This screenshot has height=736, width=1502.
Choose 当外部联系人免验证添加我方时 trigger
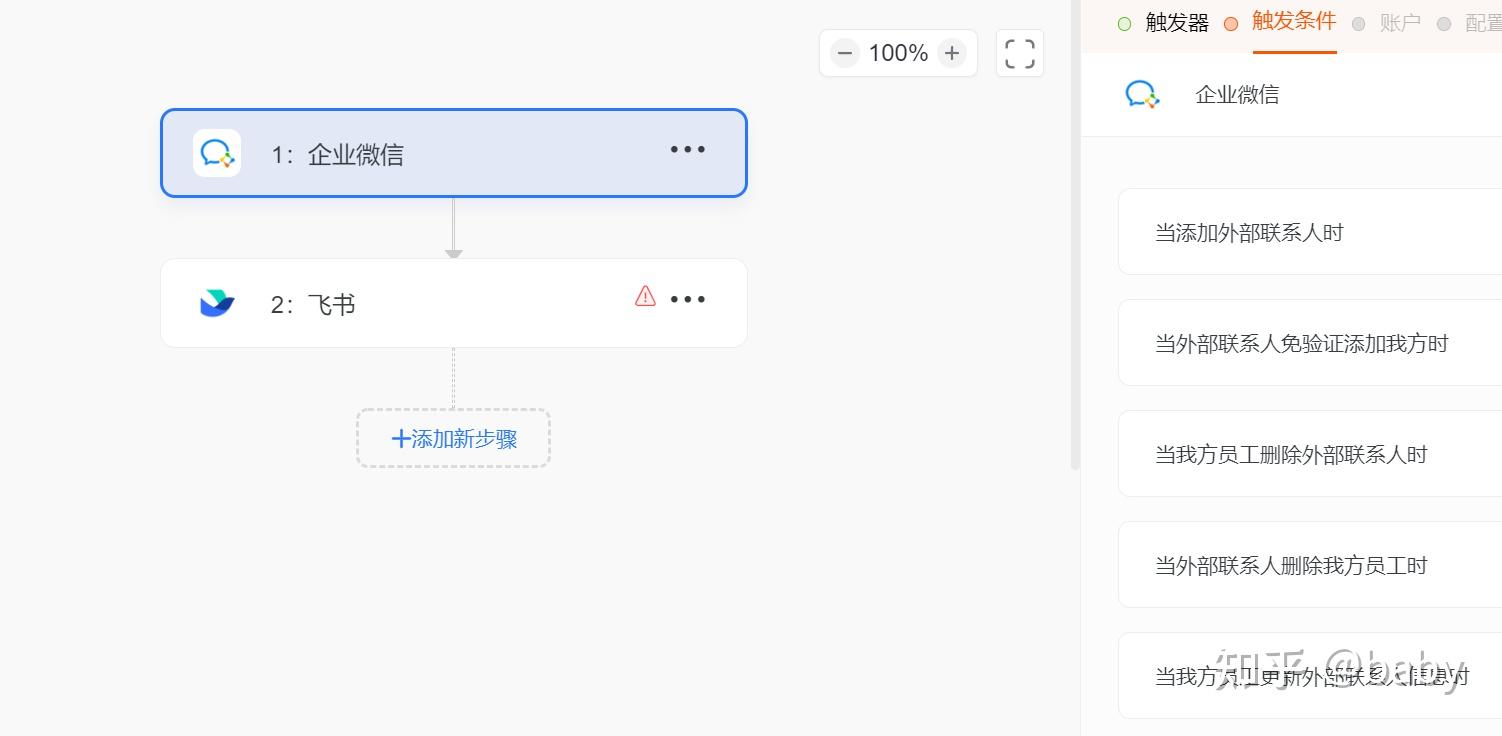click(x=1310, y=343)
